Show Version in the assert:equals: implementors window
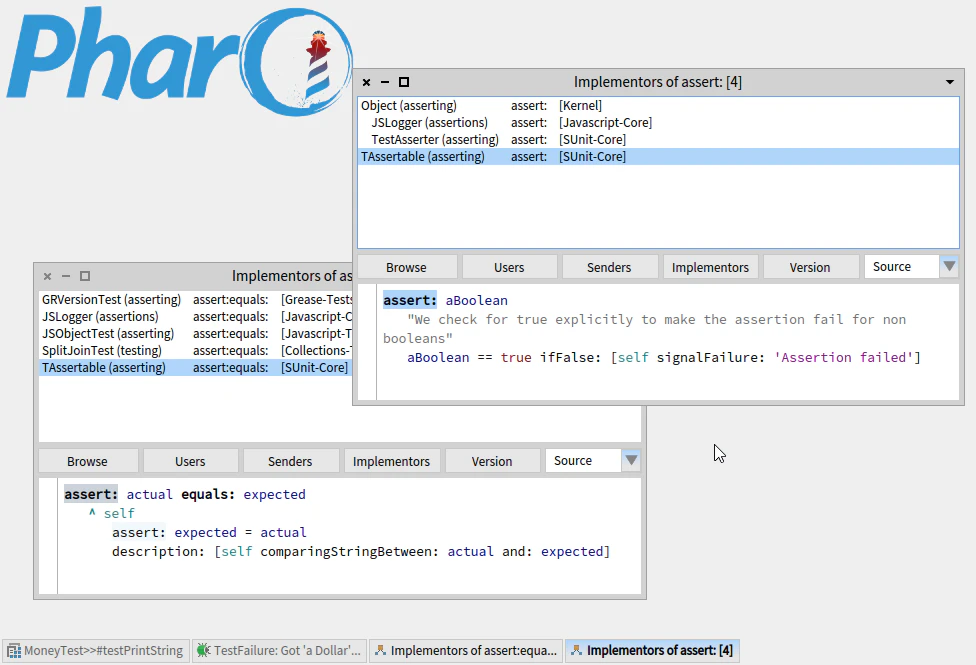 point(492,461)
